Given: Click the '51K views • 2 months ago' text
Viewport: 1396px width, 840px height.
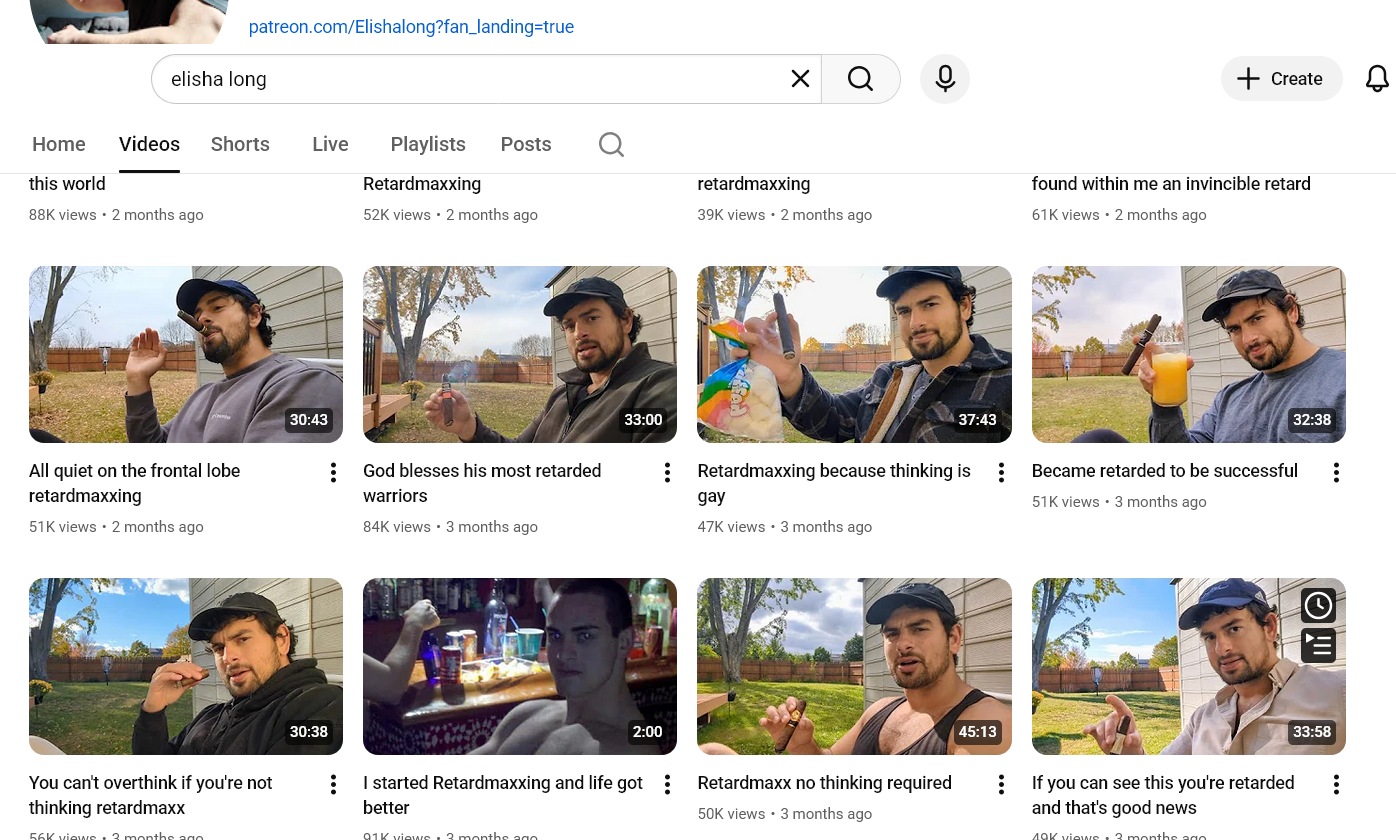Looking at the screenshot, I should pyautogui.click(x=116, y=527).
